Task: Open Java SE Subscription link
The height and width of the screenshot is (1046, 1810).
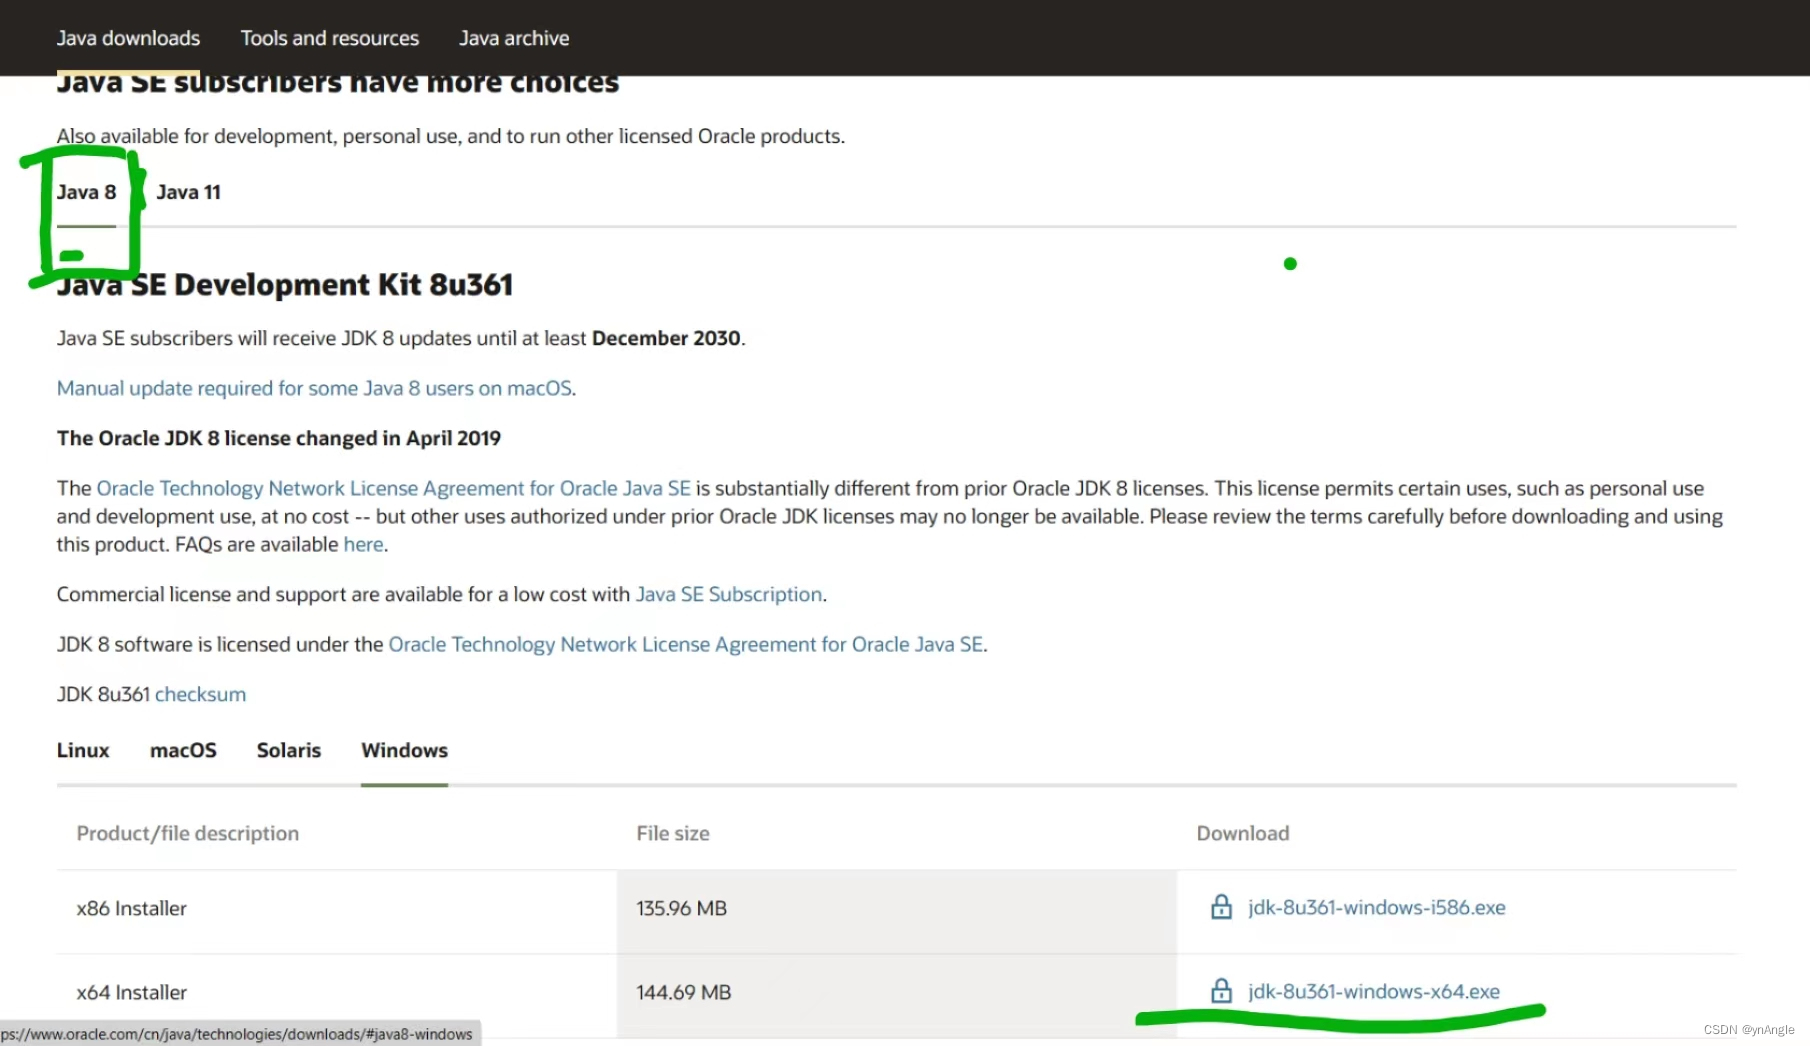Action: 729,594
